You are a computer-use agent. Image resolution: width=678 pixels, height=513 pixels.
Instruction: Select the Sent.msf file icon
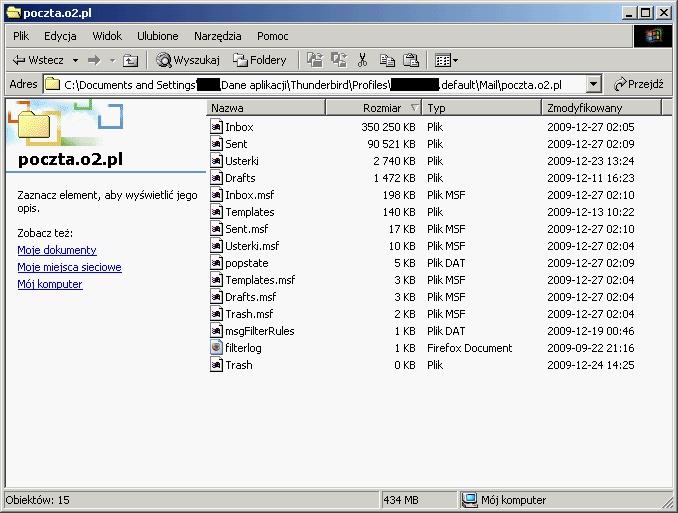(216, 228)
